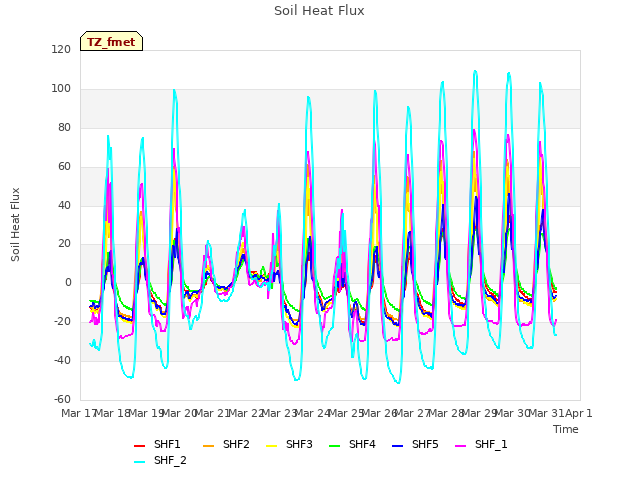This screenshot has width=640, height=480.
Task: Click the 120 y-axis tick label
Action: (61, 50)
